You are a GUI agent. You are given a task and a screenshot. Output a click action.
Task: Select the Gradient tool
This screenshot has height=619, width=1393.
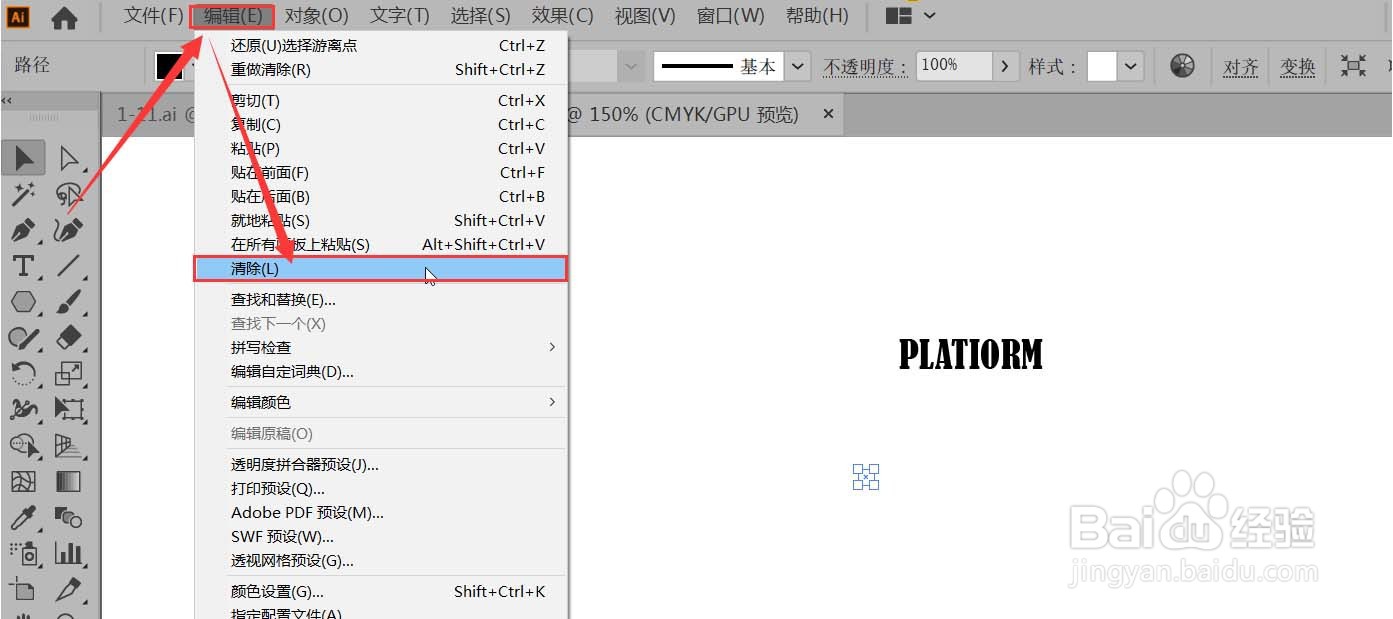pos(68,481)
